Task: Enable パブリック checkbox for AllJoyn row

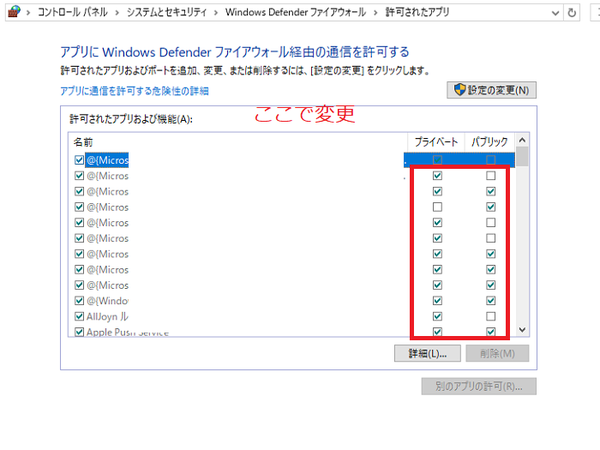Action: [491, 316]
